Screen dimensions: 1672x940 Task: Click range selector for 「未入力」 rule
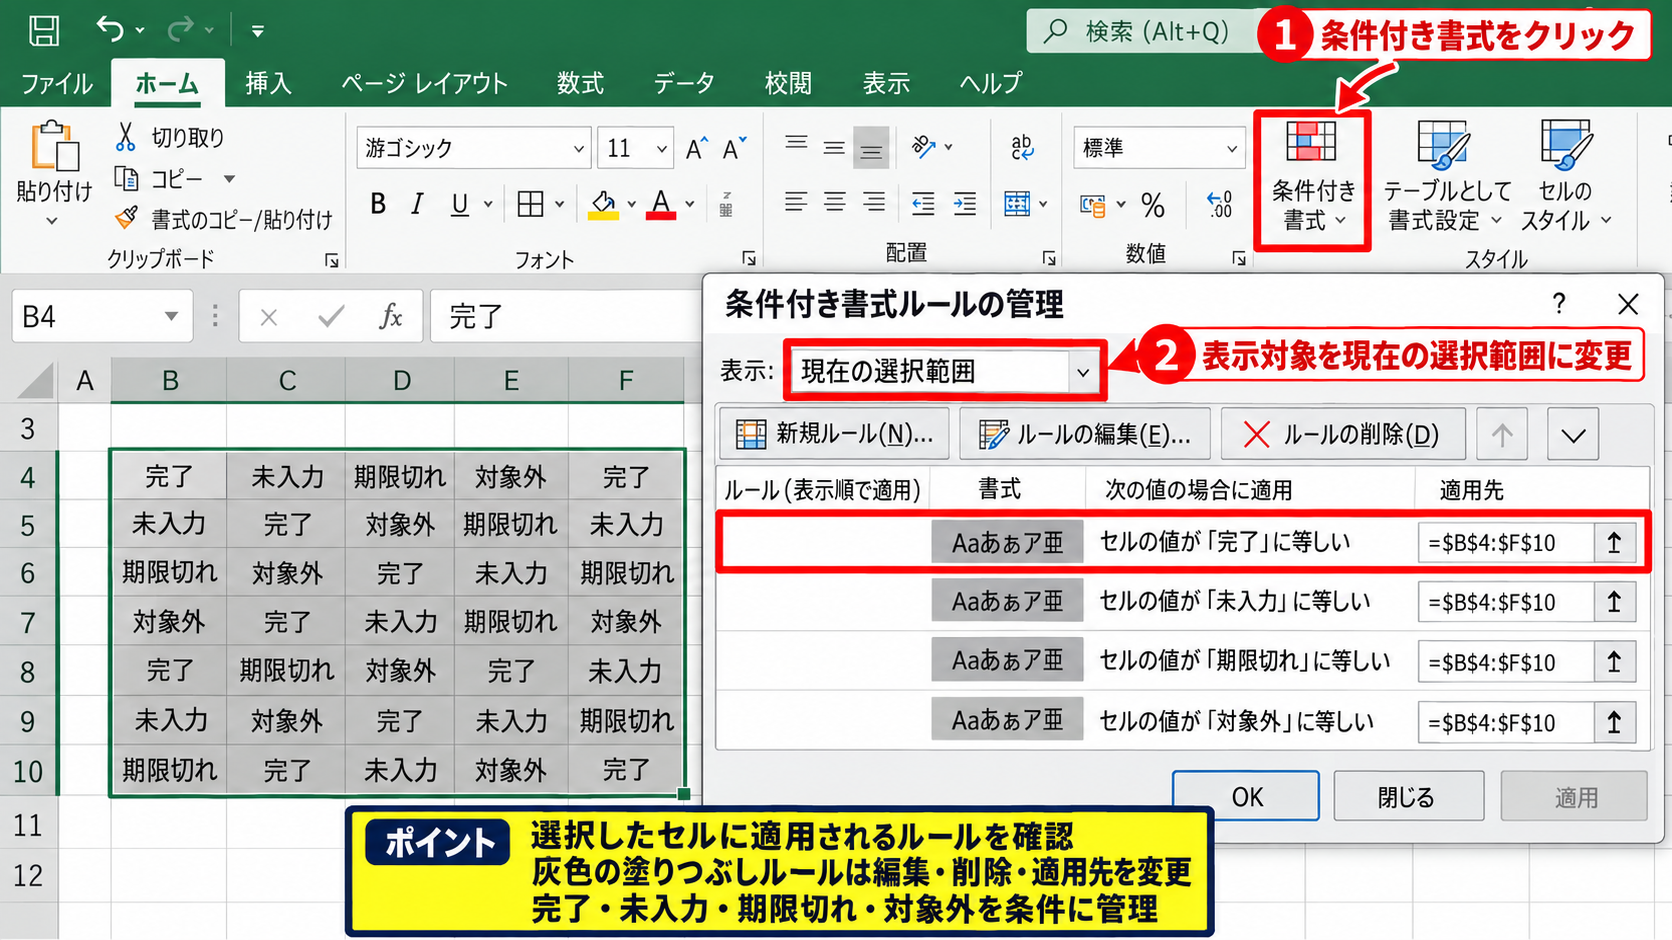[1614, 602]
